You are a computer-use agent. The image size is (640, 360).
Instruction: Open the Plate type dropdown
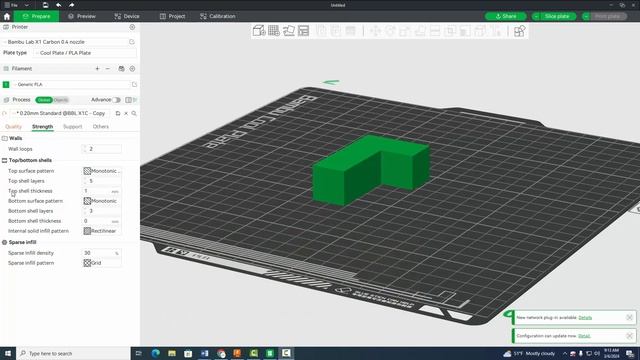(85, 53)
